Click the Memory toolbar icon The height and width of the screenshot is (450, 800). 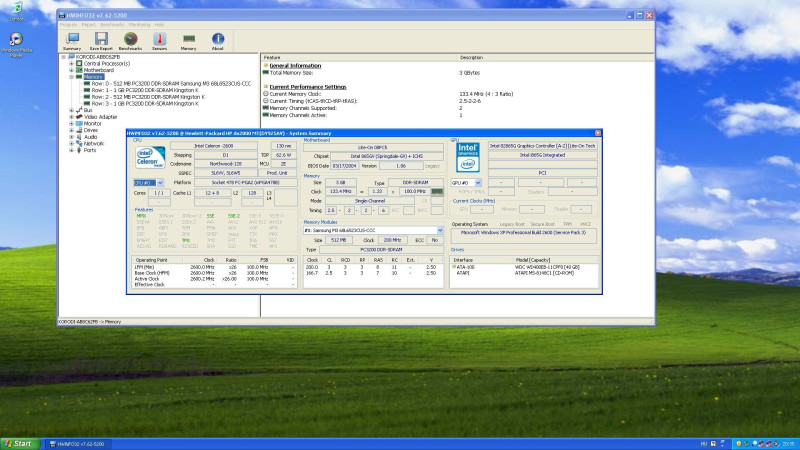coord(189,39)
